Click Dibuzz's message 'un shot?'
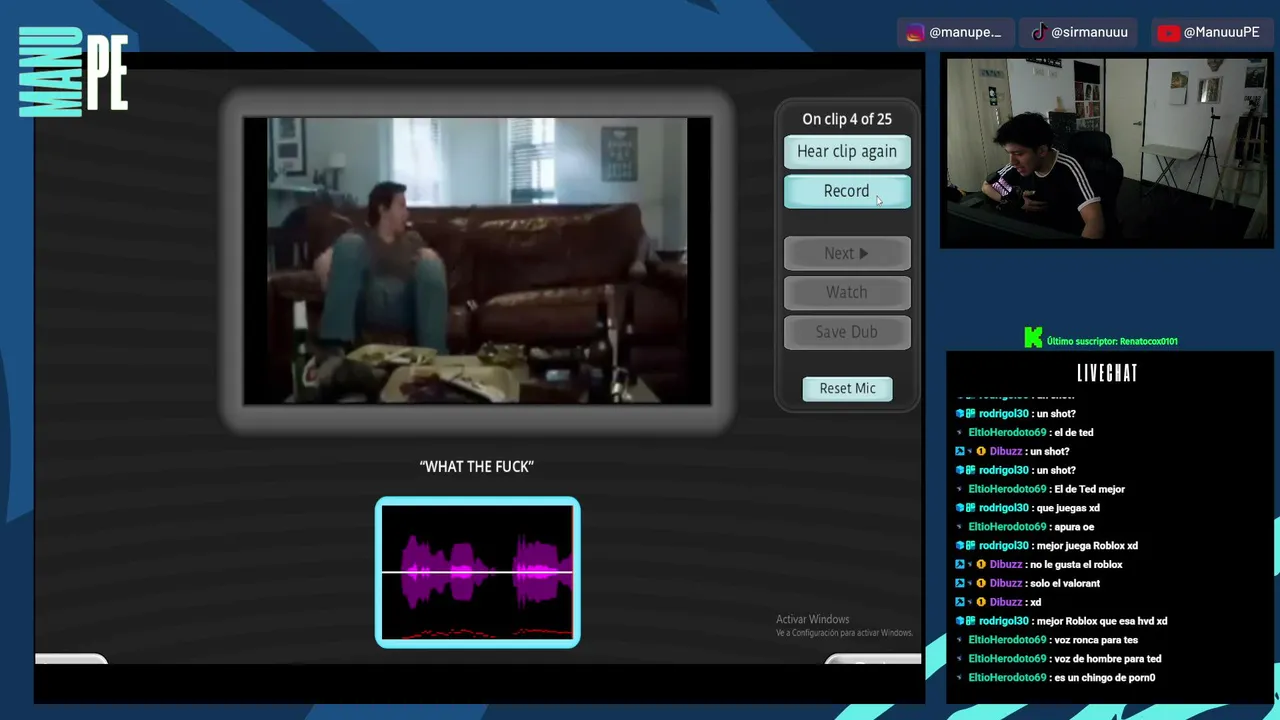Screen dimensions: 1280x720 click(x=1049, y=452)
